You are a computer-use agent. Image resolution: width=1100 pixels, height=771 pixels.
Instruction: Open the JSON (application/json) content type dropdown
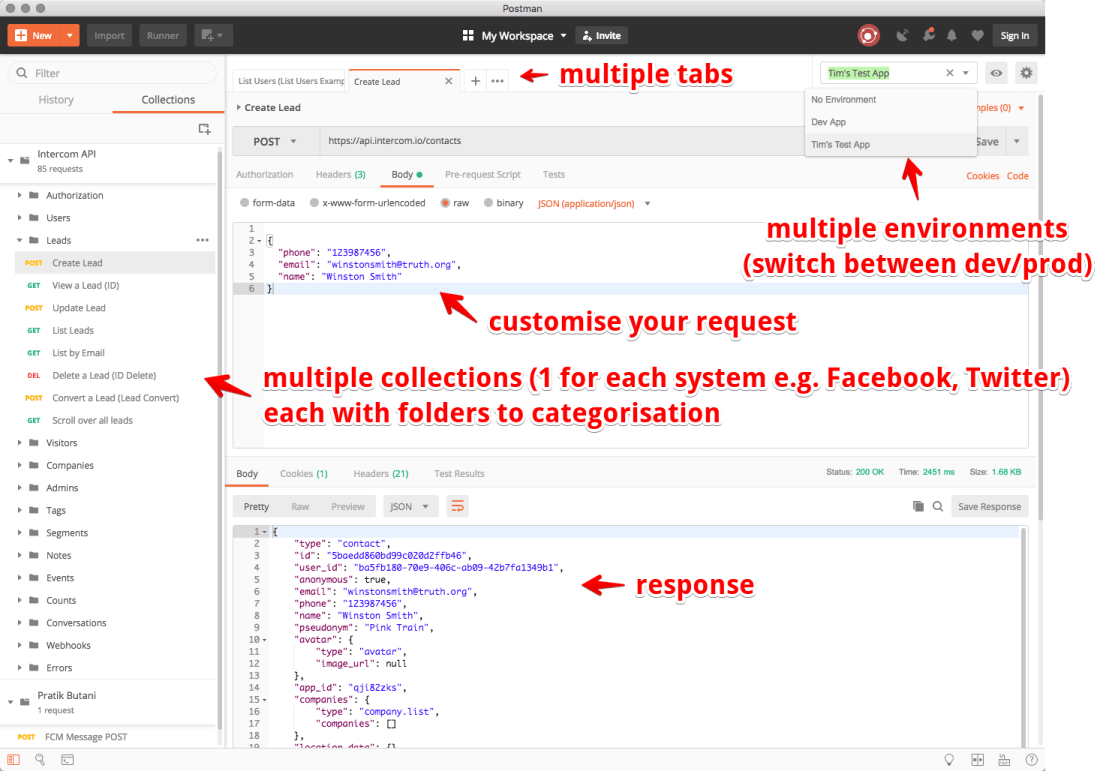[594, 203]
